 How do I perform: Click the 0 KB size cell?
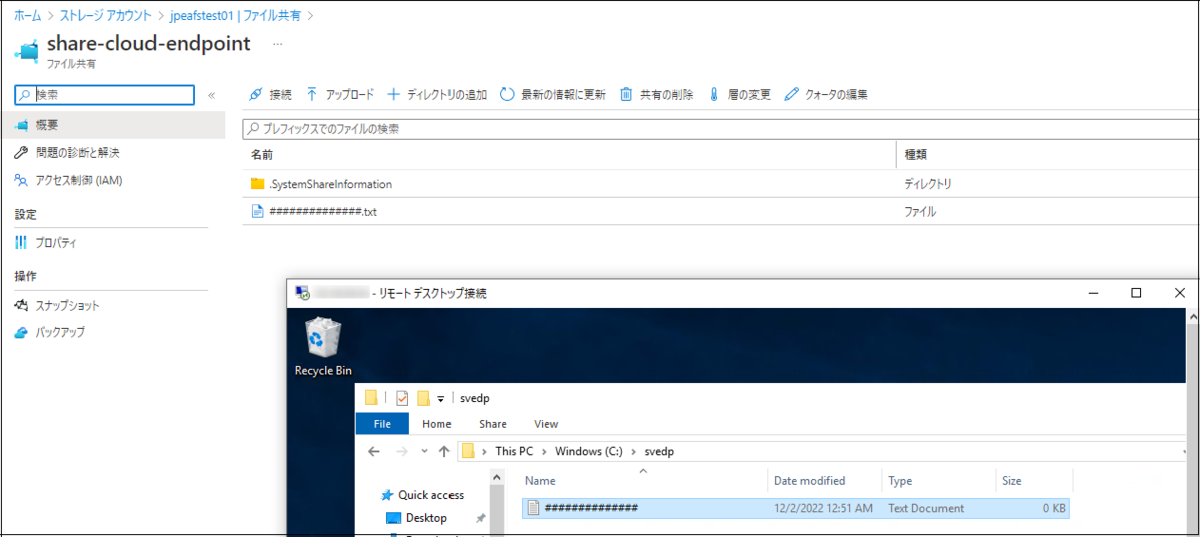(x=1054, y=509)
